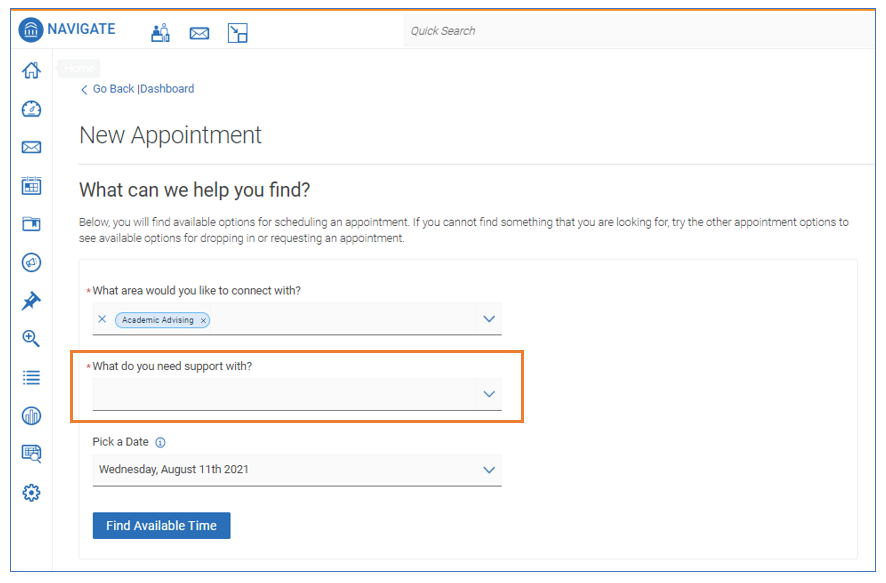This screenshot has height=583, width=886.
Task: Click the Go Back link
Action: (112, 89)
